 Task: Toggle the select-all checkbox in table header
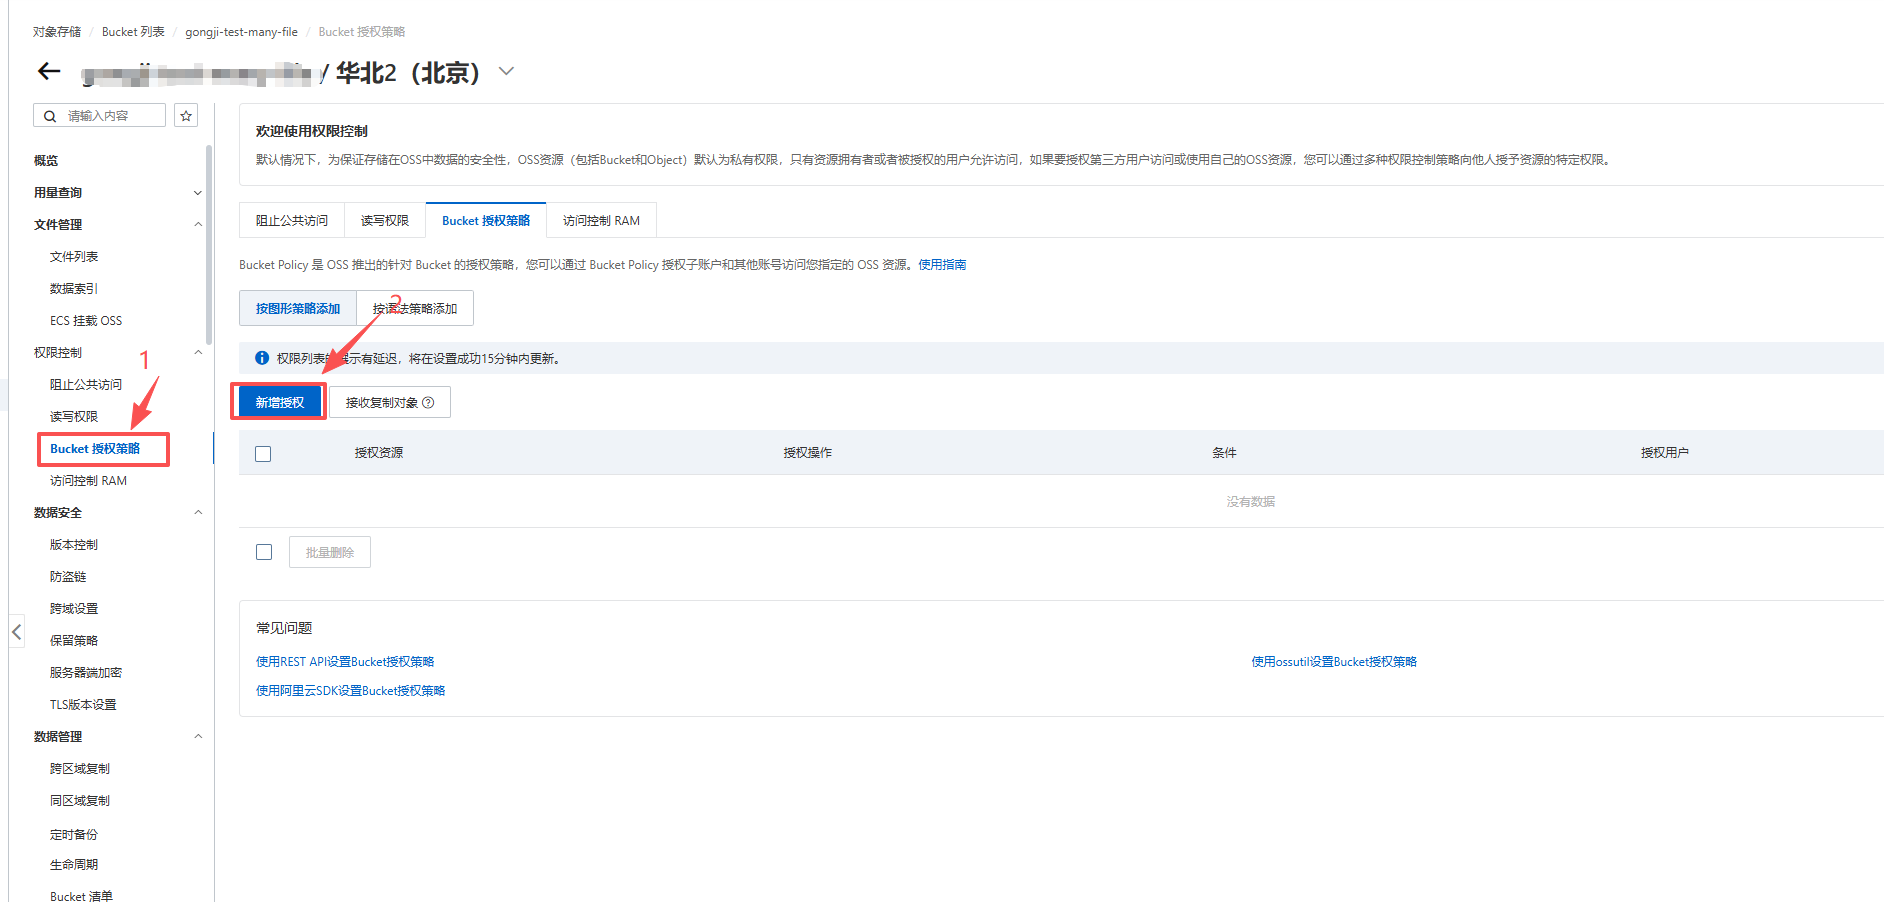(263, 454)
